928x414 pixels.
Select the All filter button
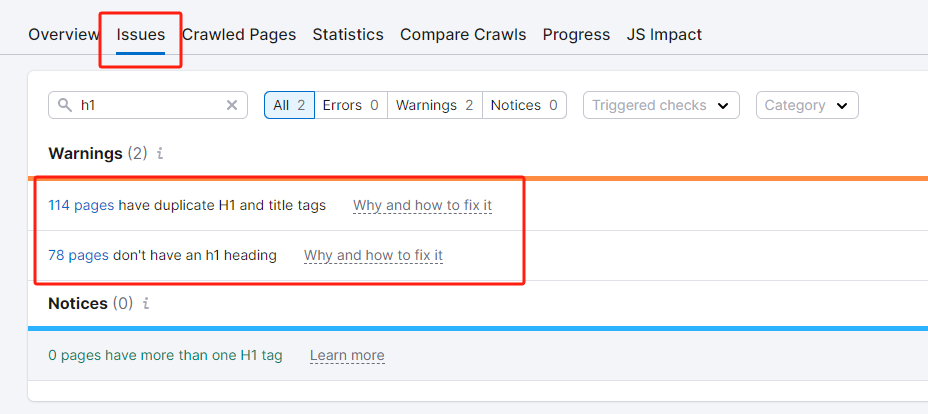(x=289, y=105)
